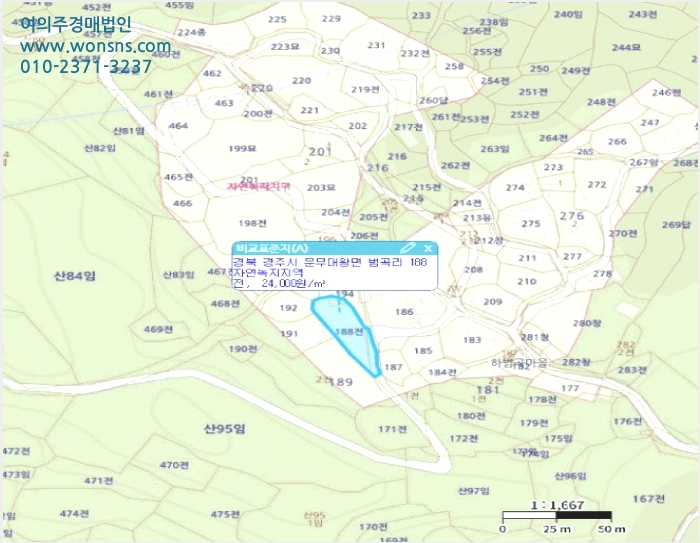Click the price text 24,000원/m²
700x543 pixels.
[293, 283]
